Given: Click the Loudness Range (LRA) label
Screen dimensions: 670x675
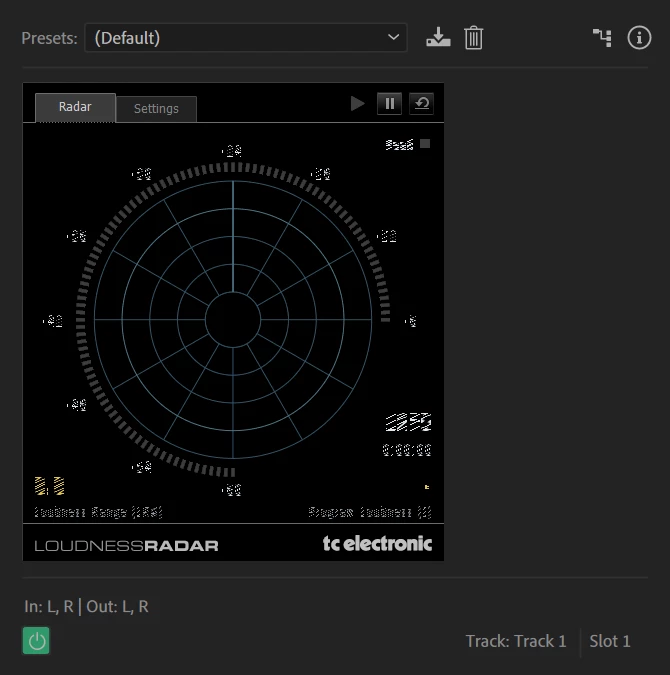Looking at the screenshot, I should (x=98, y=512).
